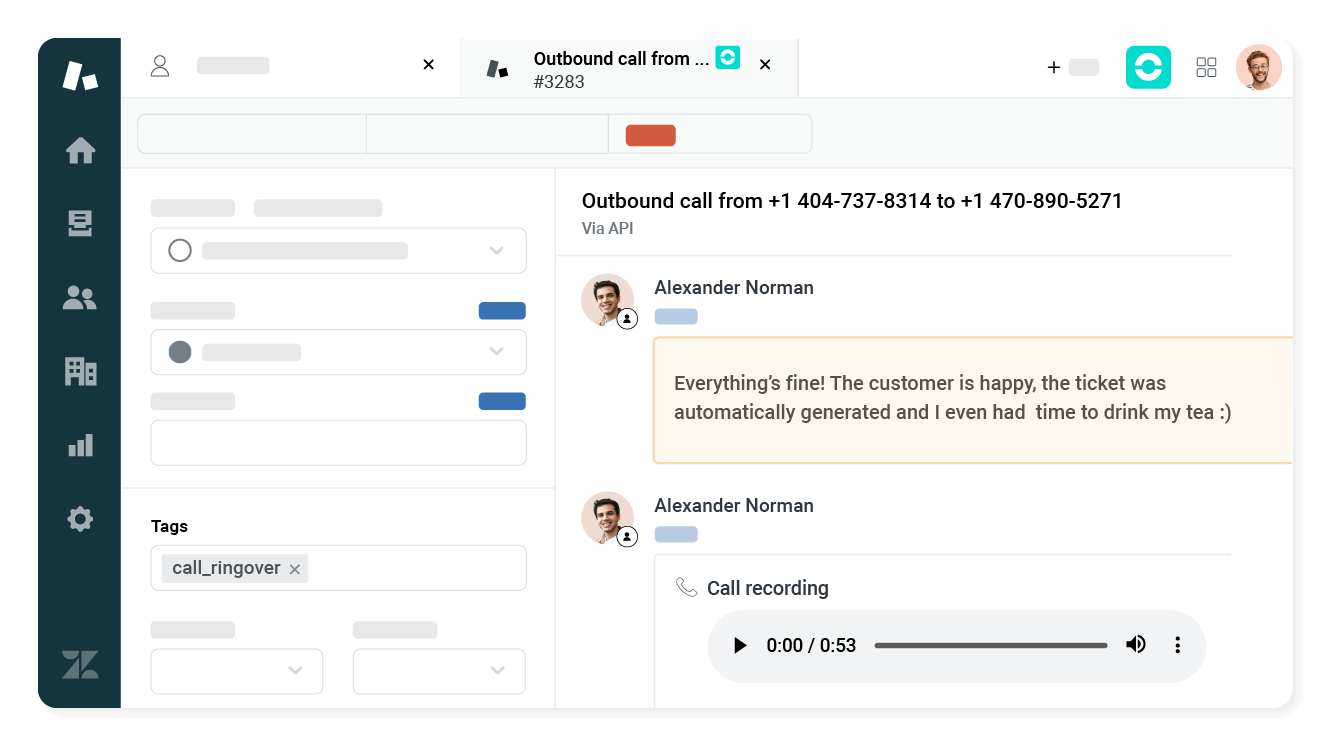Play the call recording
Screen dimensions: 1332x746
coord(740,646)
